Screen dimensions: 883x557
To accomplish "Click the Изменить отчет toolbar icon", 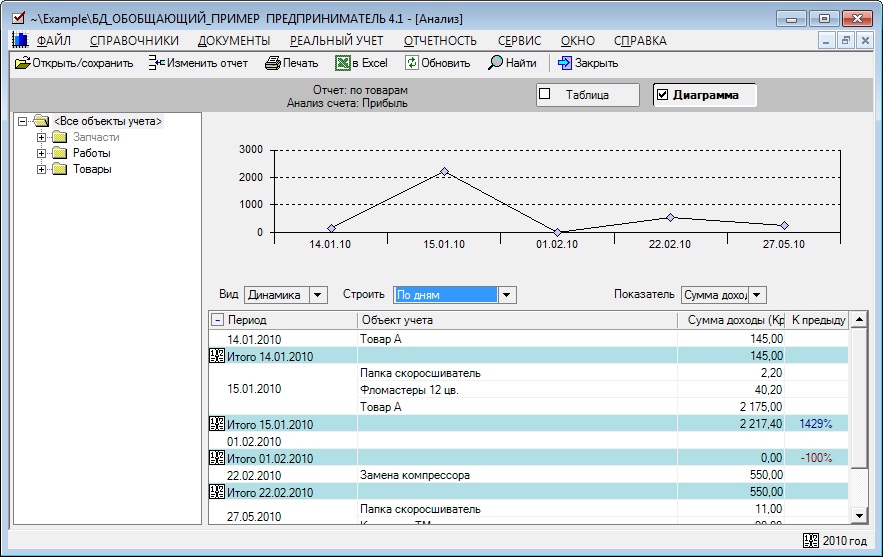I will [x=155, y=63].
